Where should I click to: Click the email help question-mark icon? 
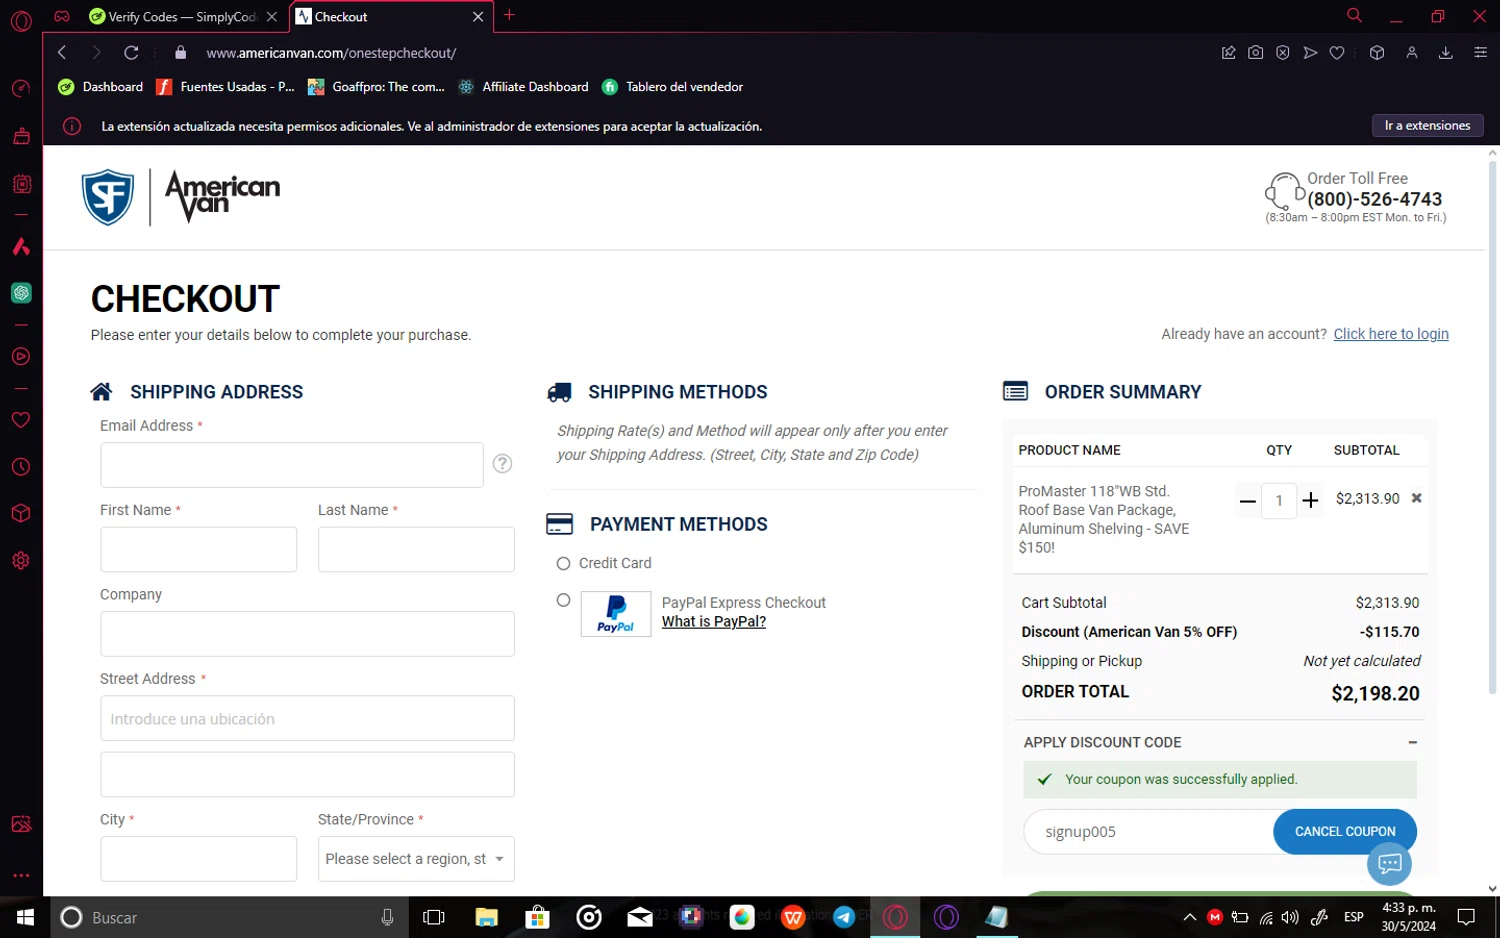[503, 464]
